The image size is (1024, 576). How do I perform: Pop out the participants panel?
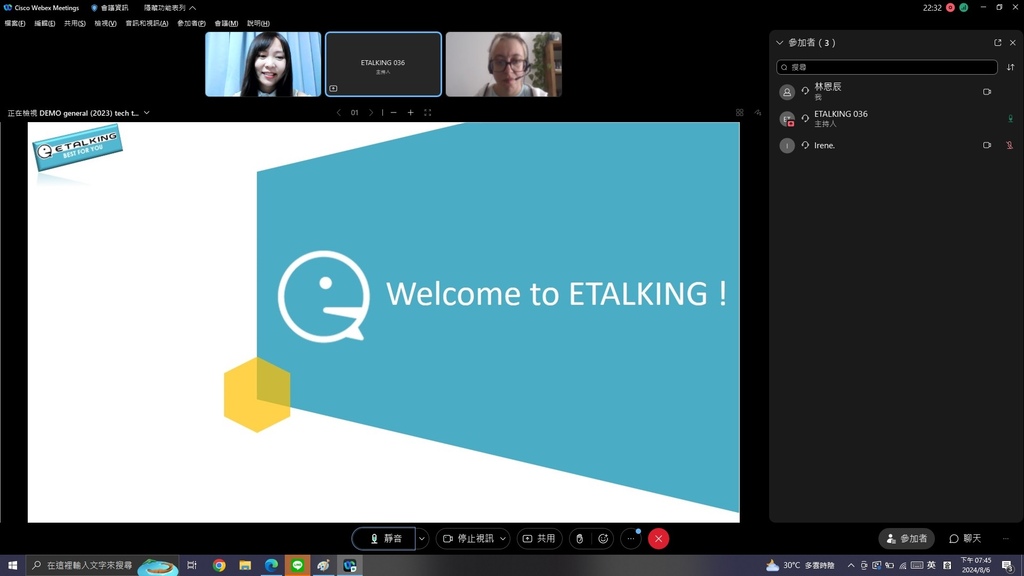(x=997, y=42)
